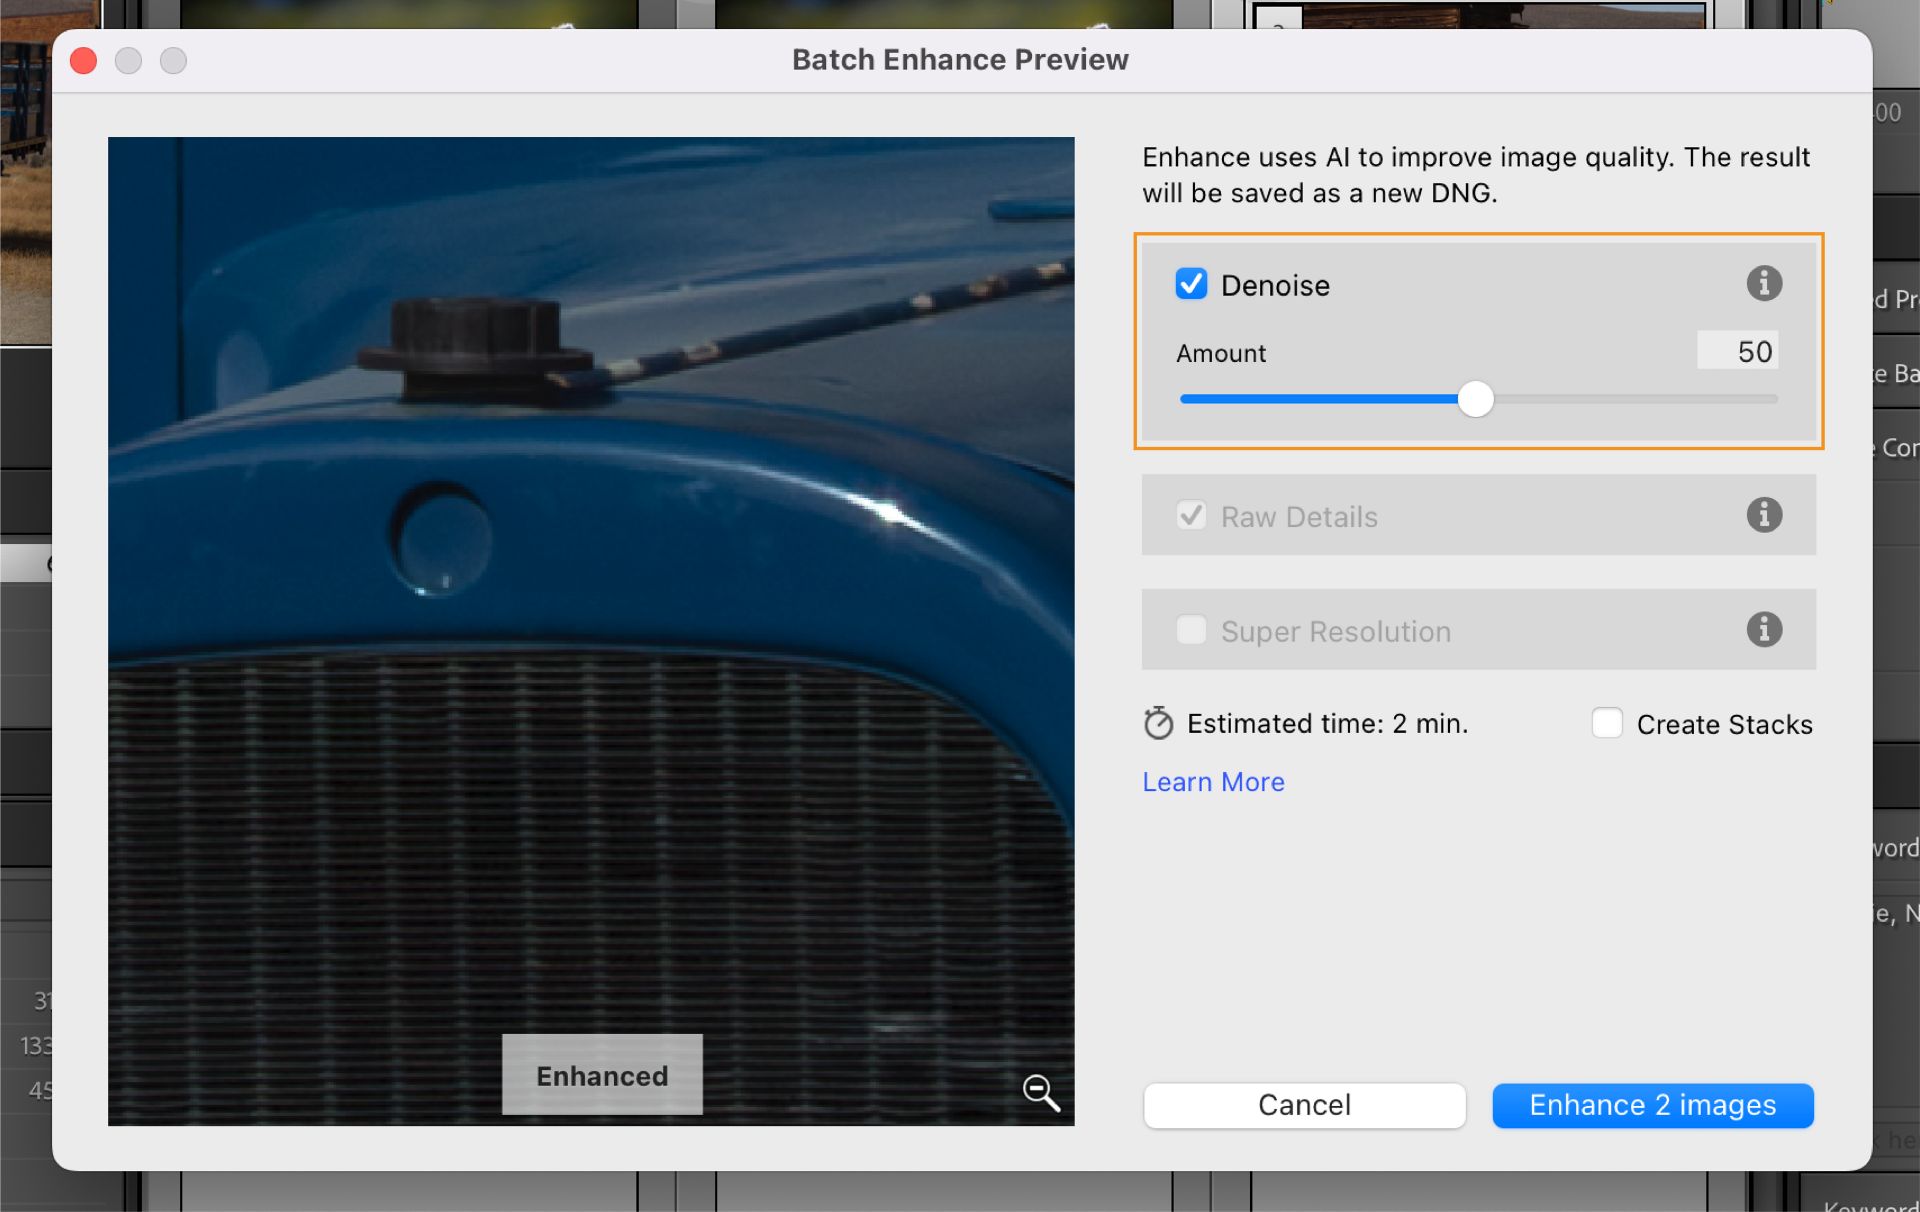Cancel the batch enhance operation

point(1303,1105)
